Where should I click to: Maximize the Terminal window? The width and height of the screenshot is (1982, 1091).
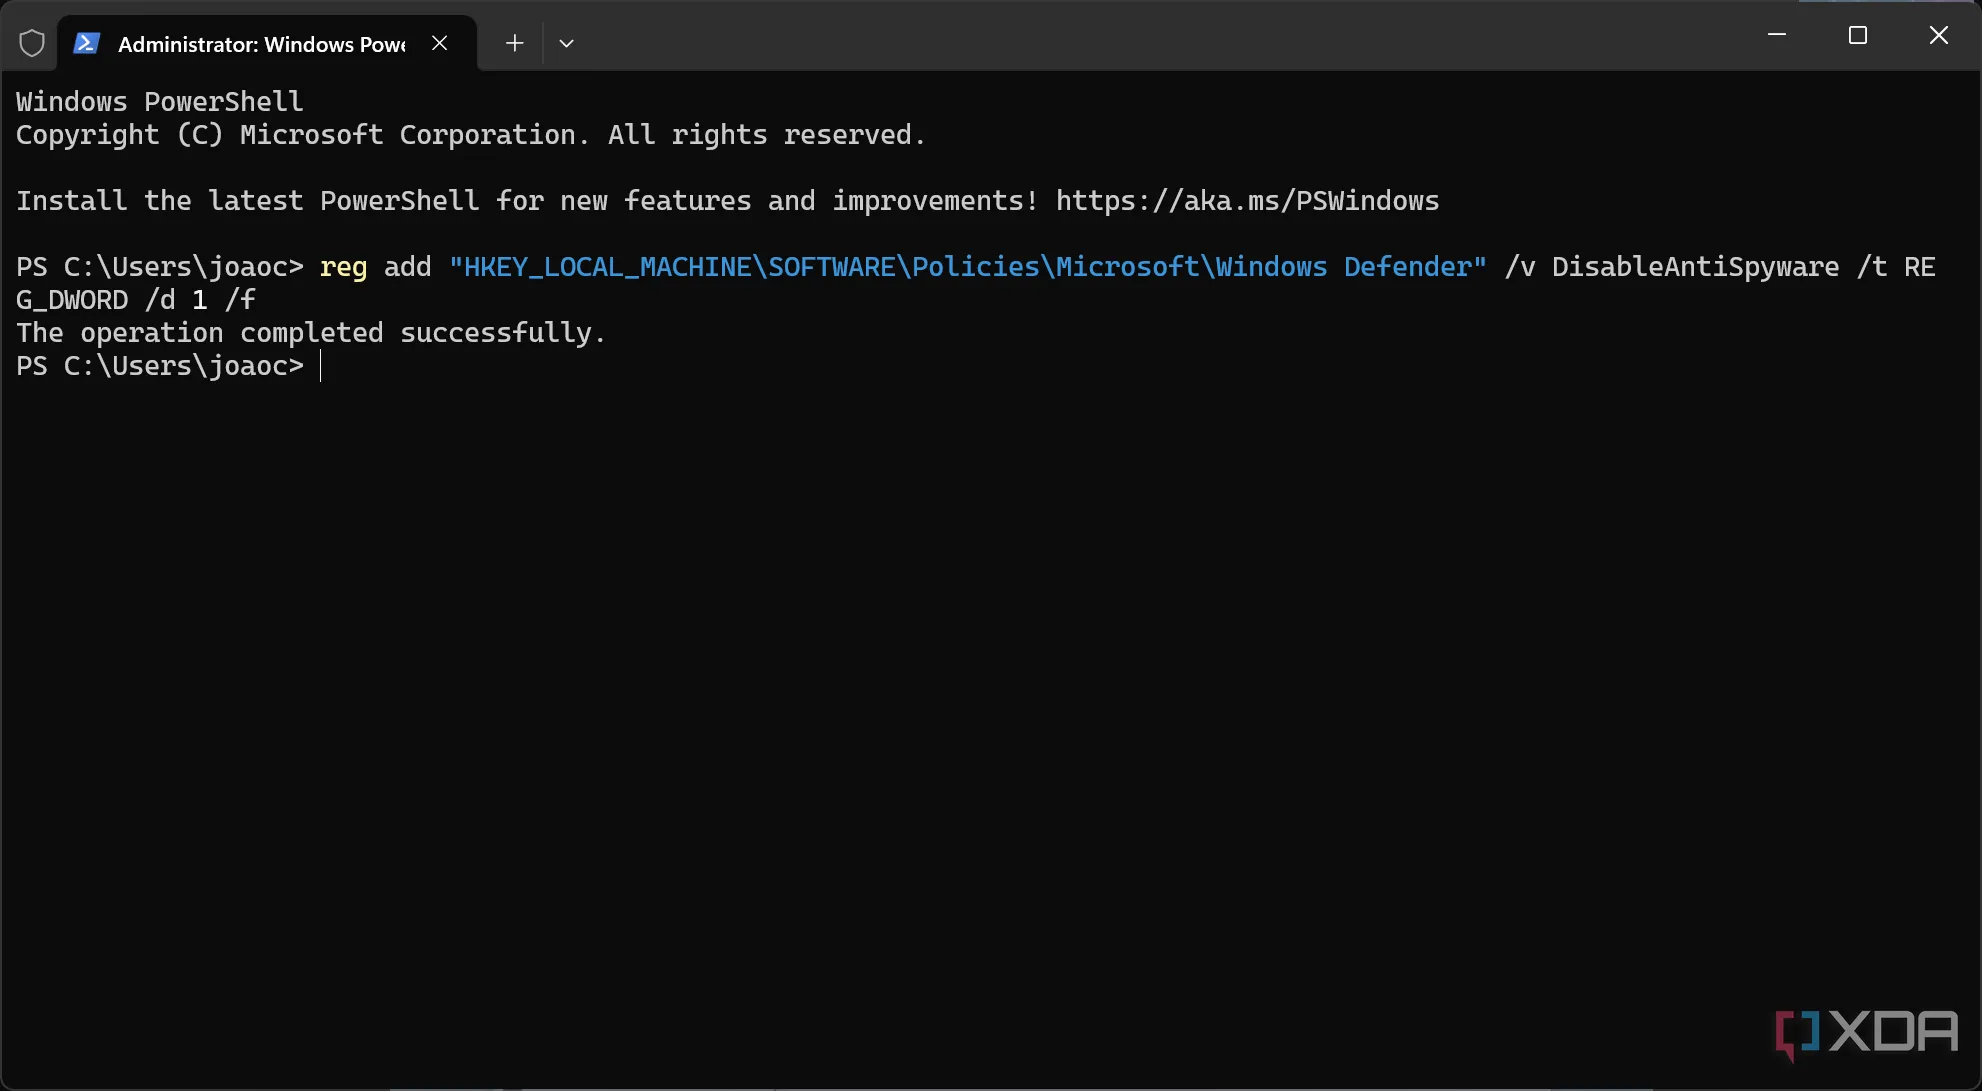(x=1858, y=35)
